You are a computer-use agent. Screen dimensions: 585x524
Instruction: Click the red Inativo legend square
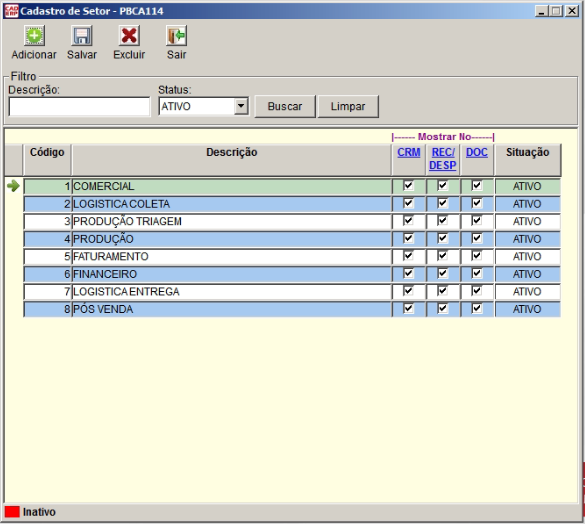(x=12, y=512)
